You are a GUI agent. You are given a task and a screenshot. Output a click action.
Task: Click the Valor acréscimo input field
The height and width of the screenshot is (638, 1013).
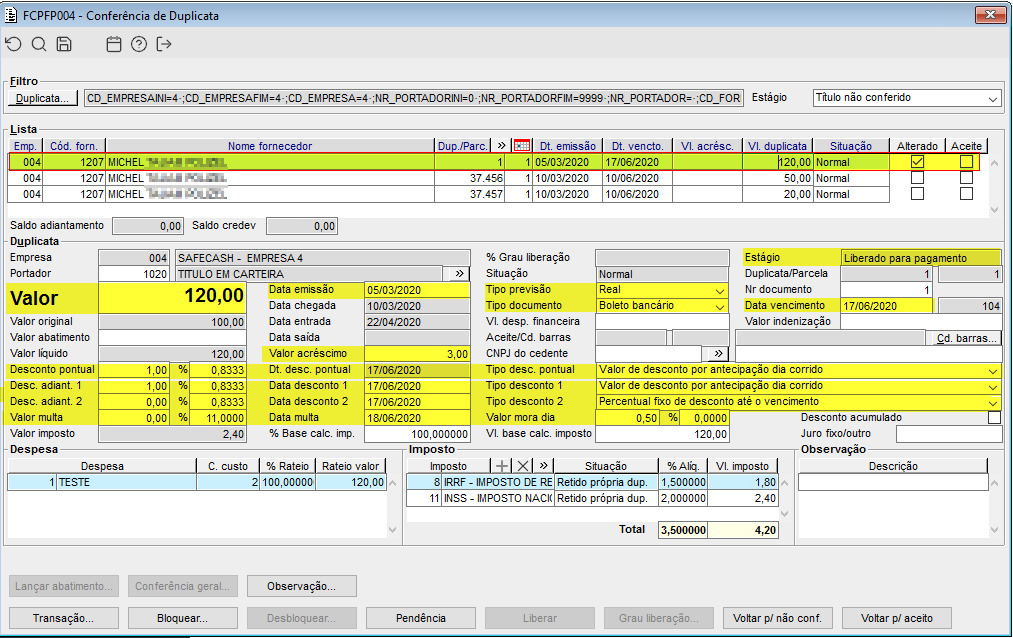pos(417,354)
